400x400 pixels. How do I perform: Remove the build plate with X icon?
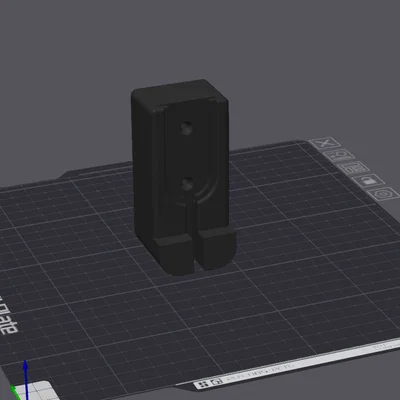click(325, 143)
